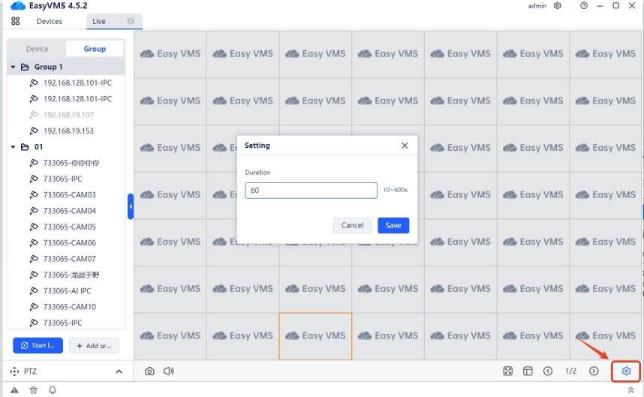Close the Setting dialog
The image size is (644, 397).
coord(405,146)
